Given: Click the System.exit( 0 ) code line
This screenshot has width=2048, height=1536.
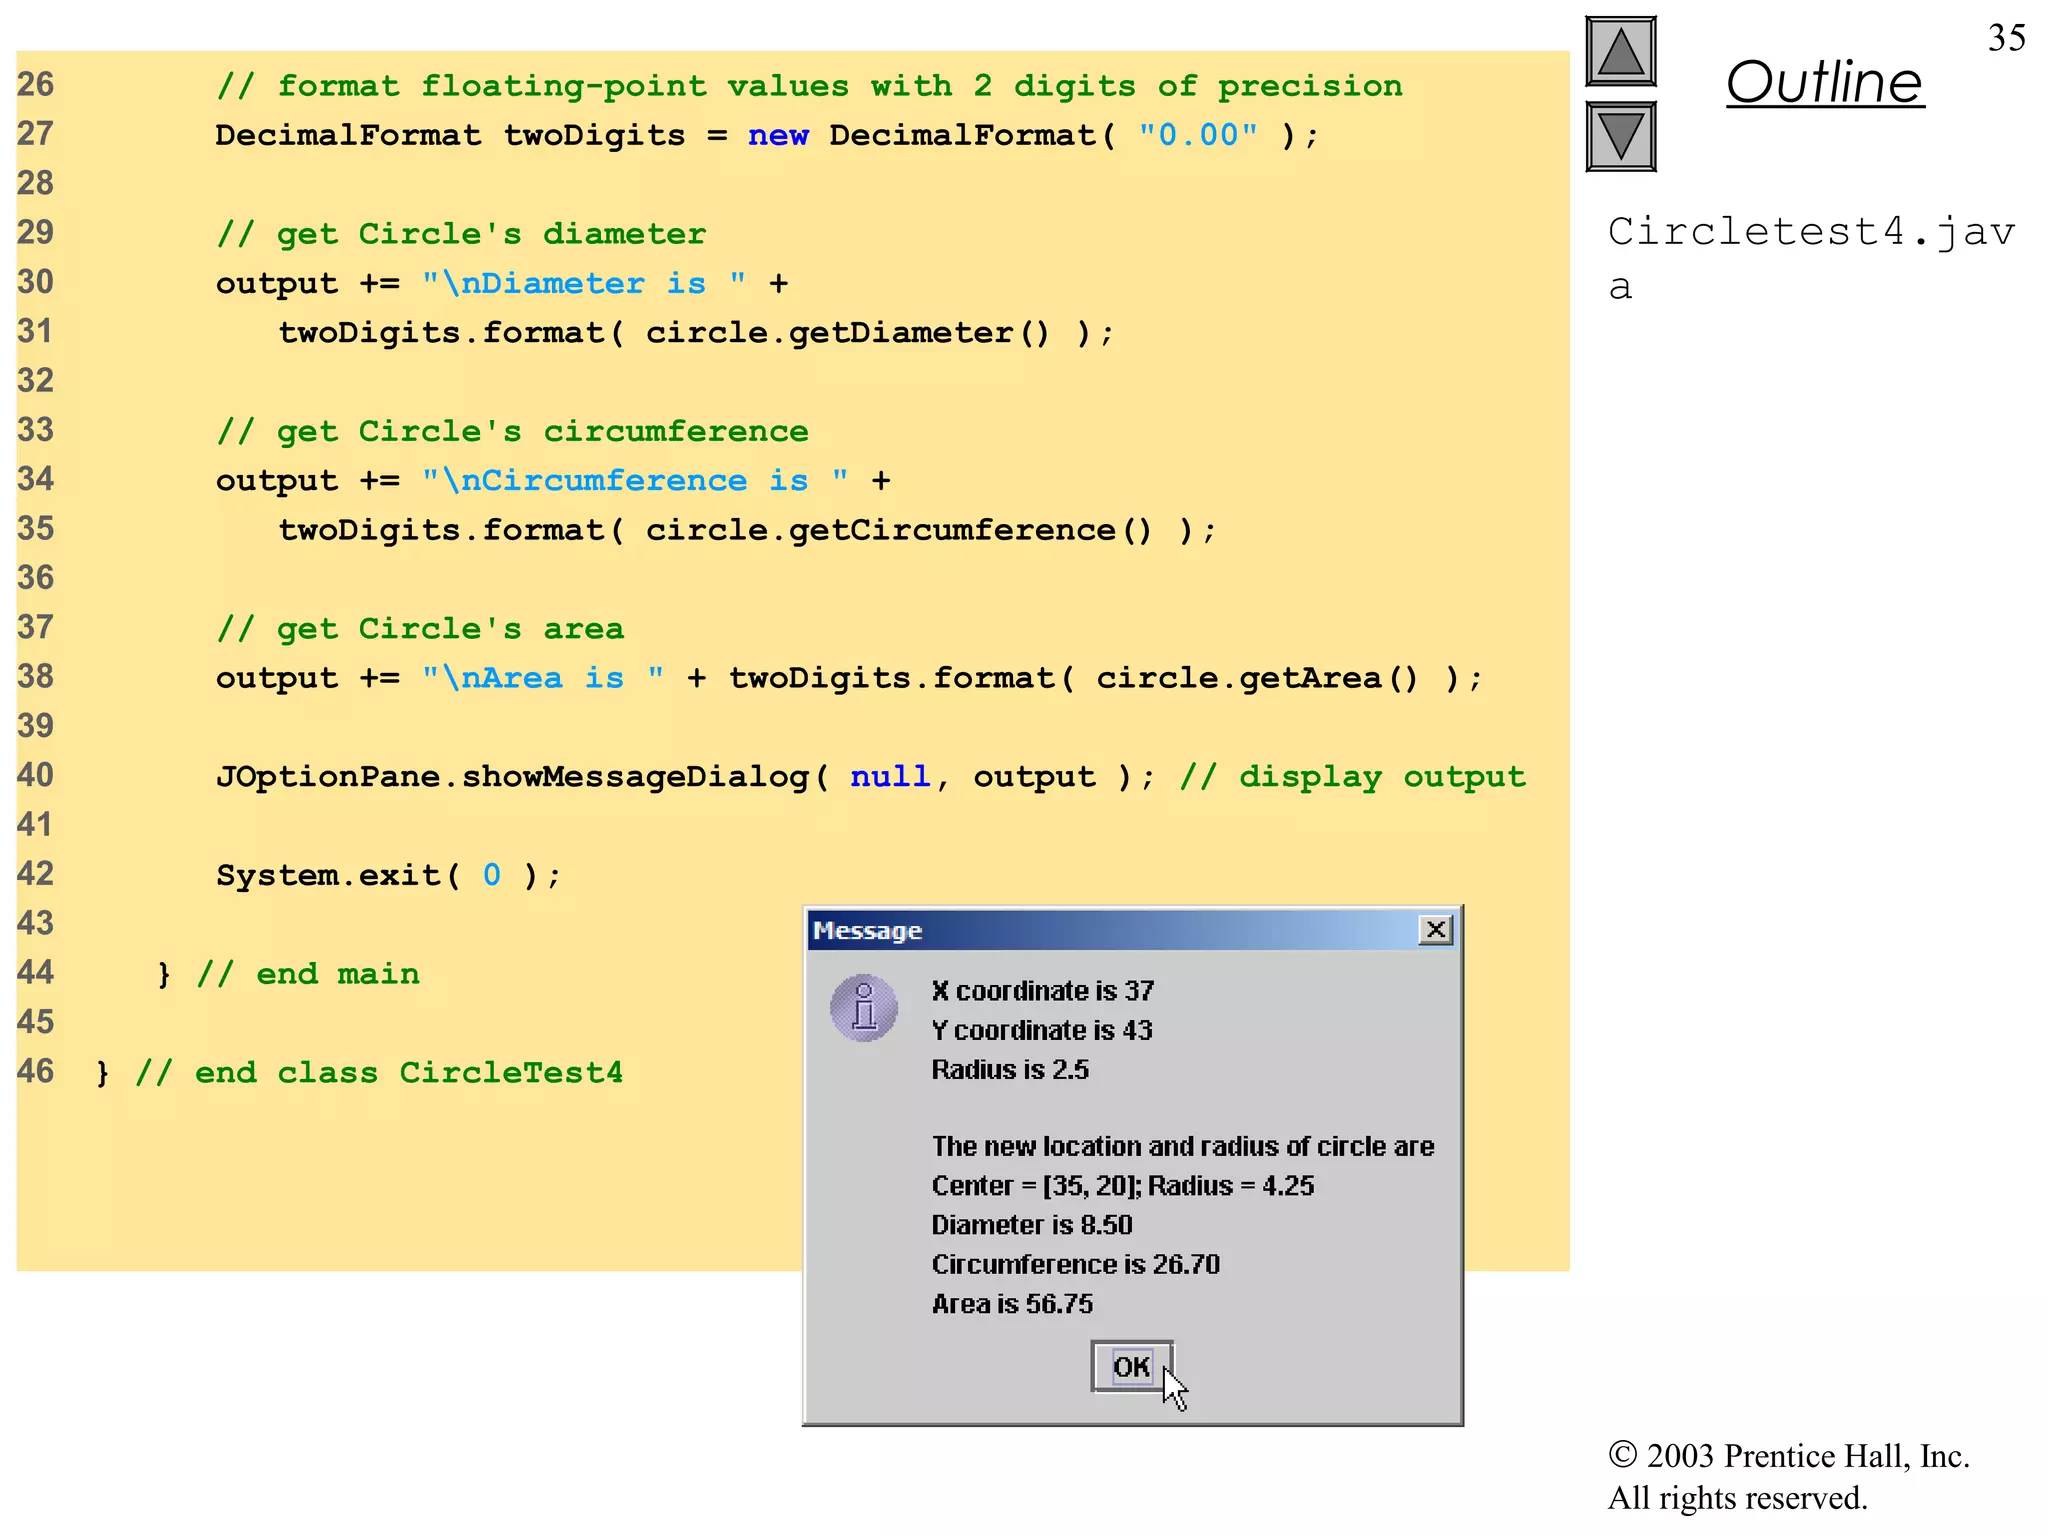Looking at the screenshot, I should click(388, 875).
